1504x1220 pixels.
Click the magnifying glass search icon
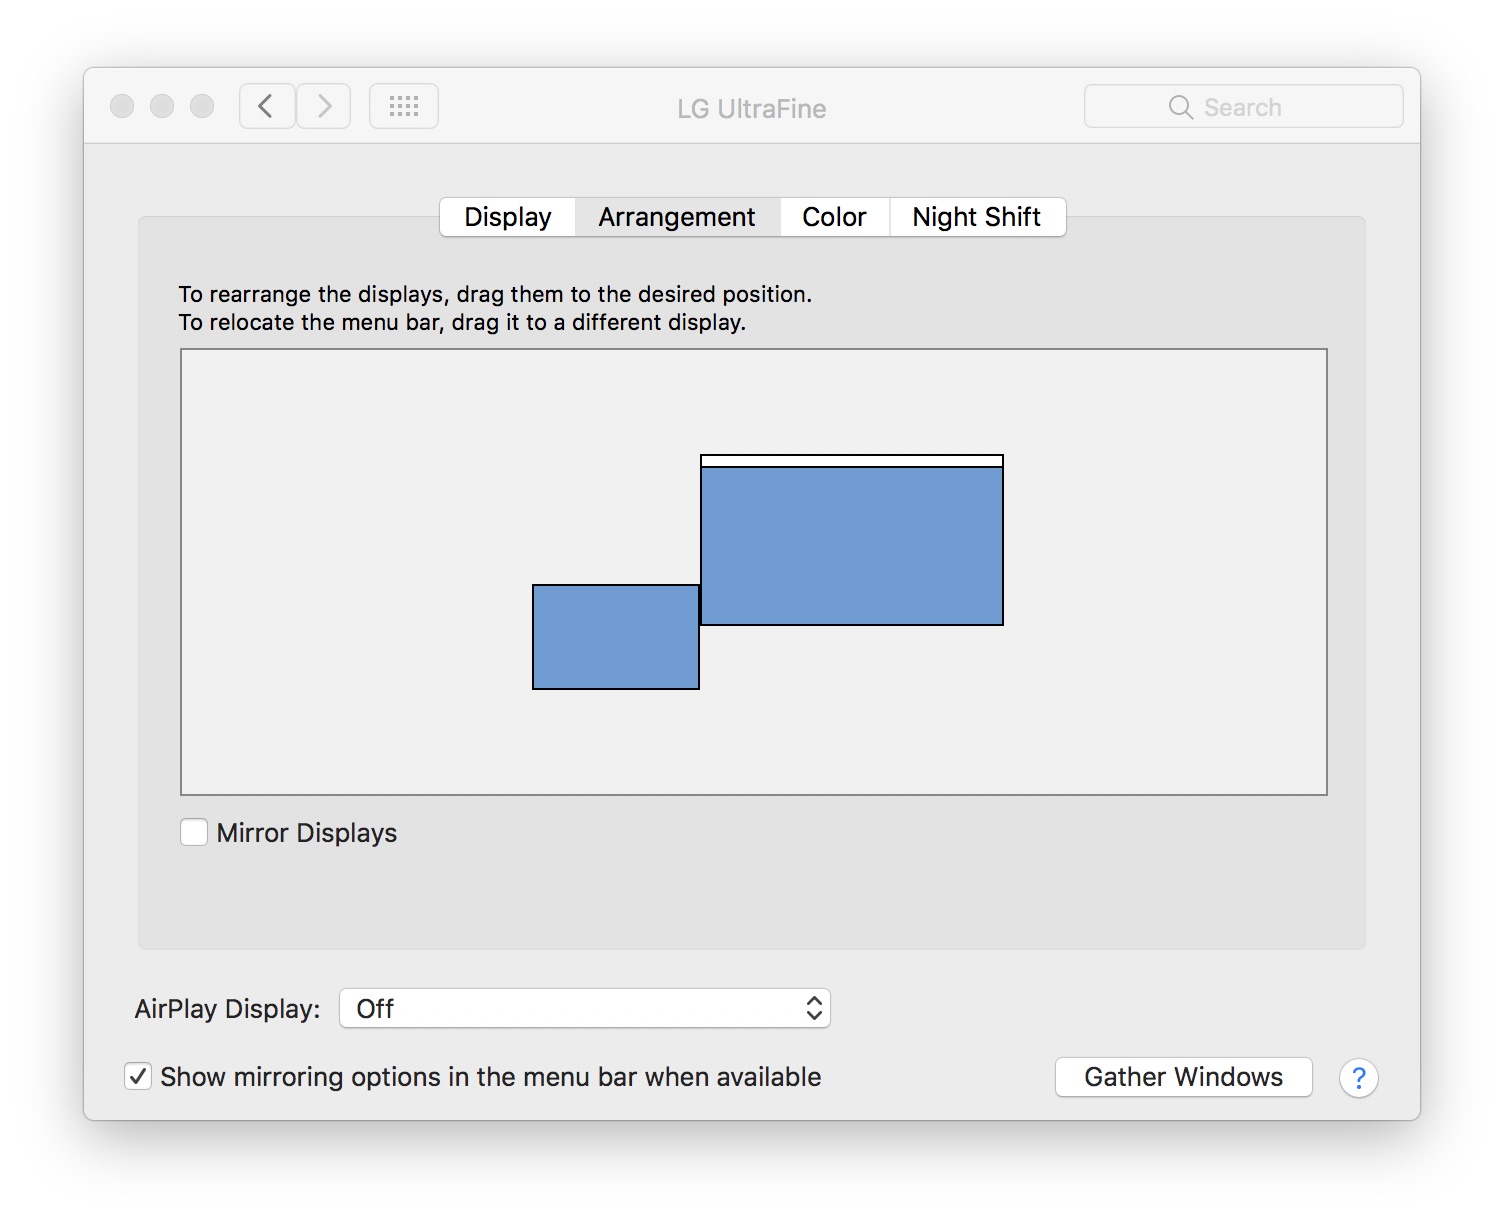coord(1180,107)
